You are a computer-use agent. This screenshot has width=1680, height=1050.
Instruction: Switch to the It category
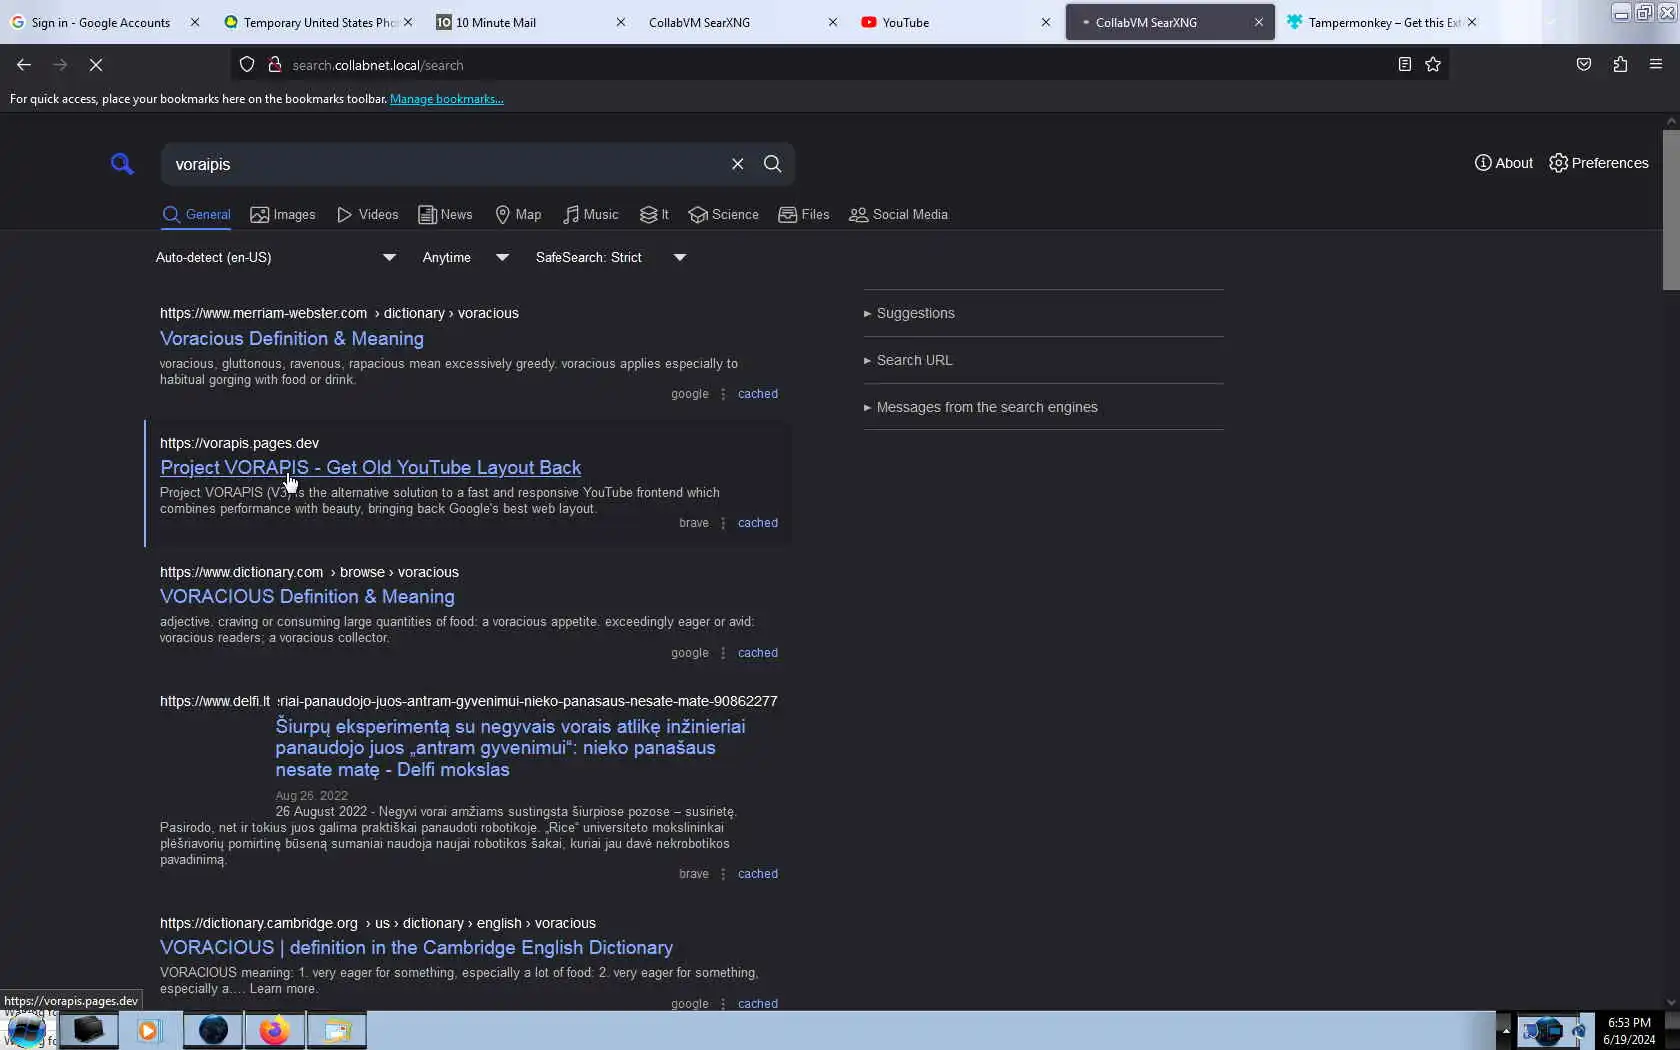pos(654,215)
